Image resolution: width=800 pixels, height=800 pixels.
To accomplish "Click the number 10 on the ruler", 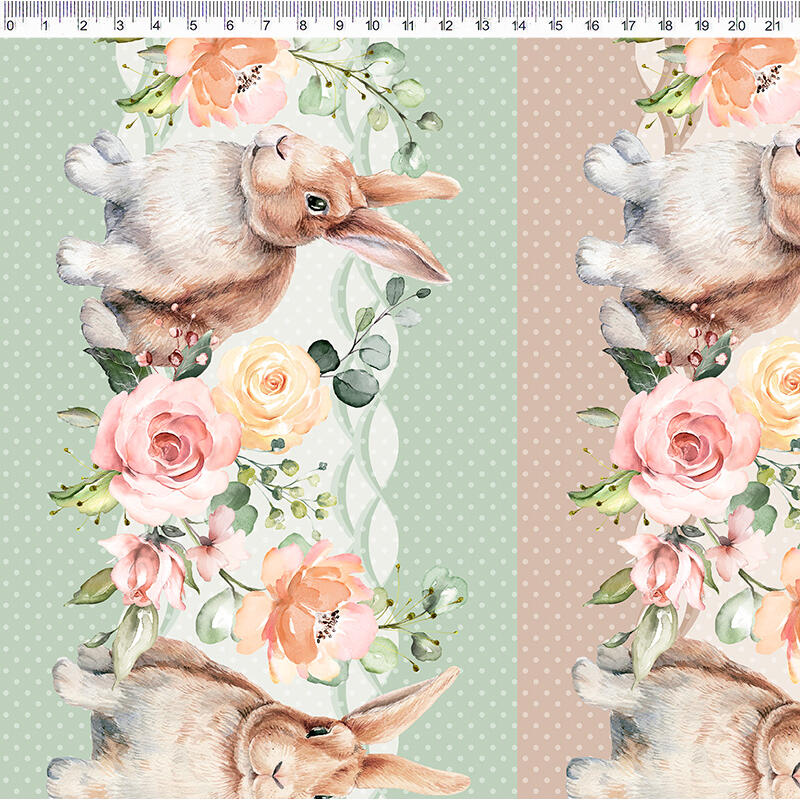I will click(372, 26).
